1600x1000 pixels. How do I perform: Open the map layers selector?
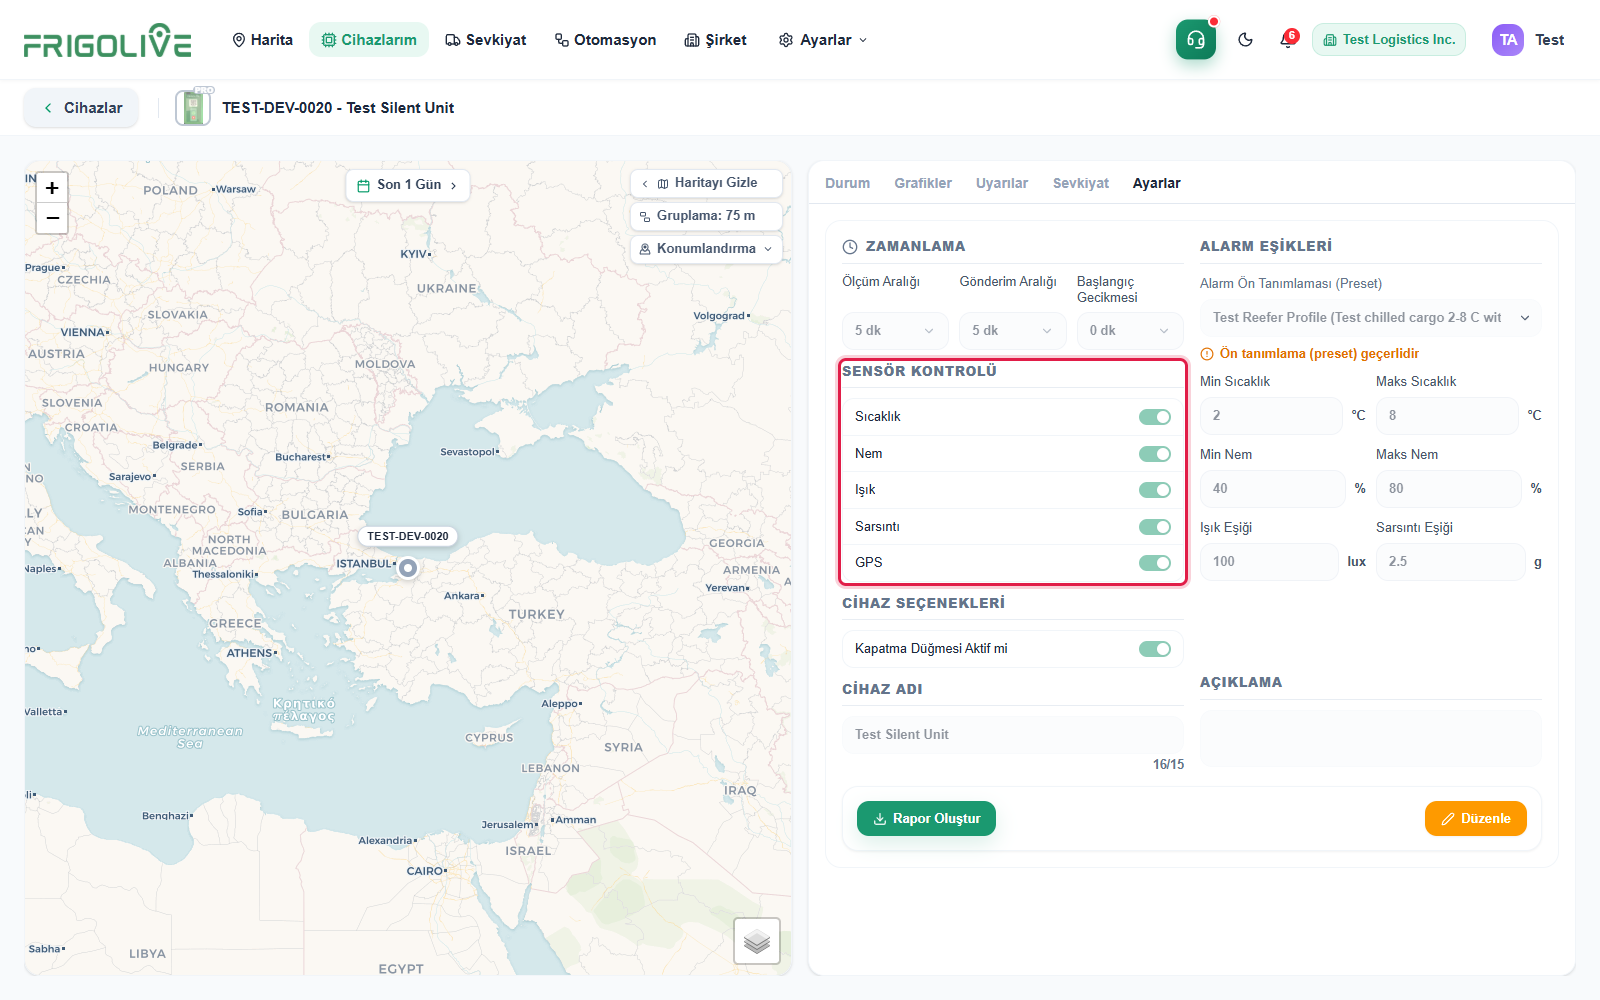point(757,941)
